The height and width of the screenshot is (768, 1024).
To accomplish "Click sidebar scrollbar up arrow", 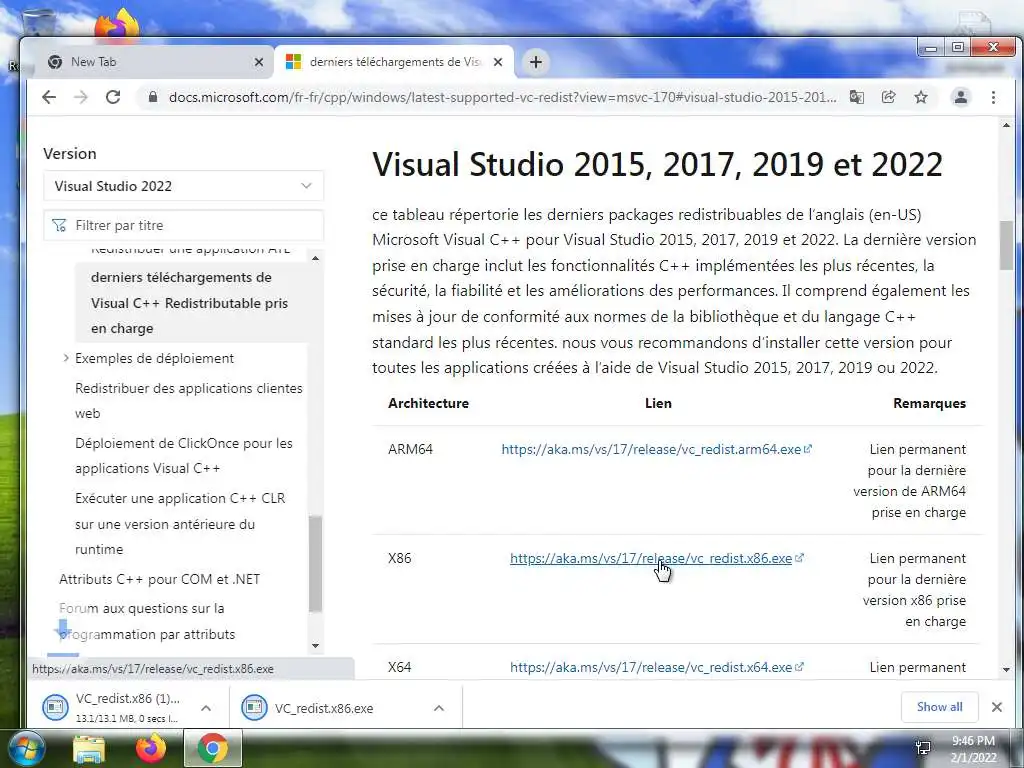I will (x=315, y=259).
